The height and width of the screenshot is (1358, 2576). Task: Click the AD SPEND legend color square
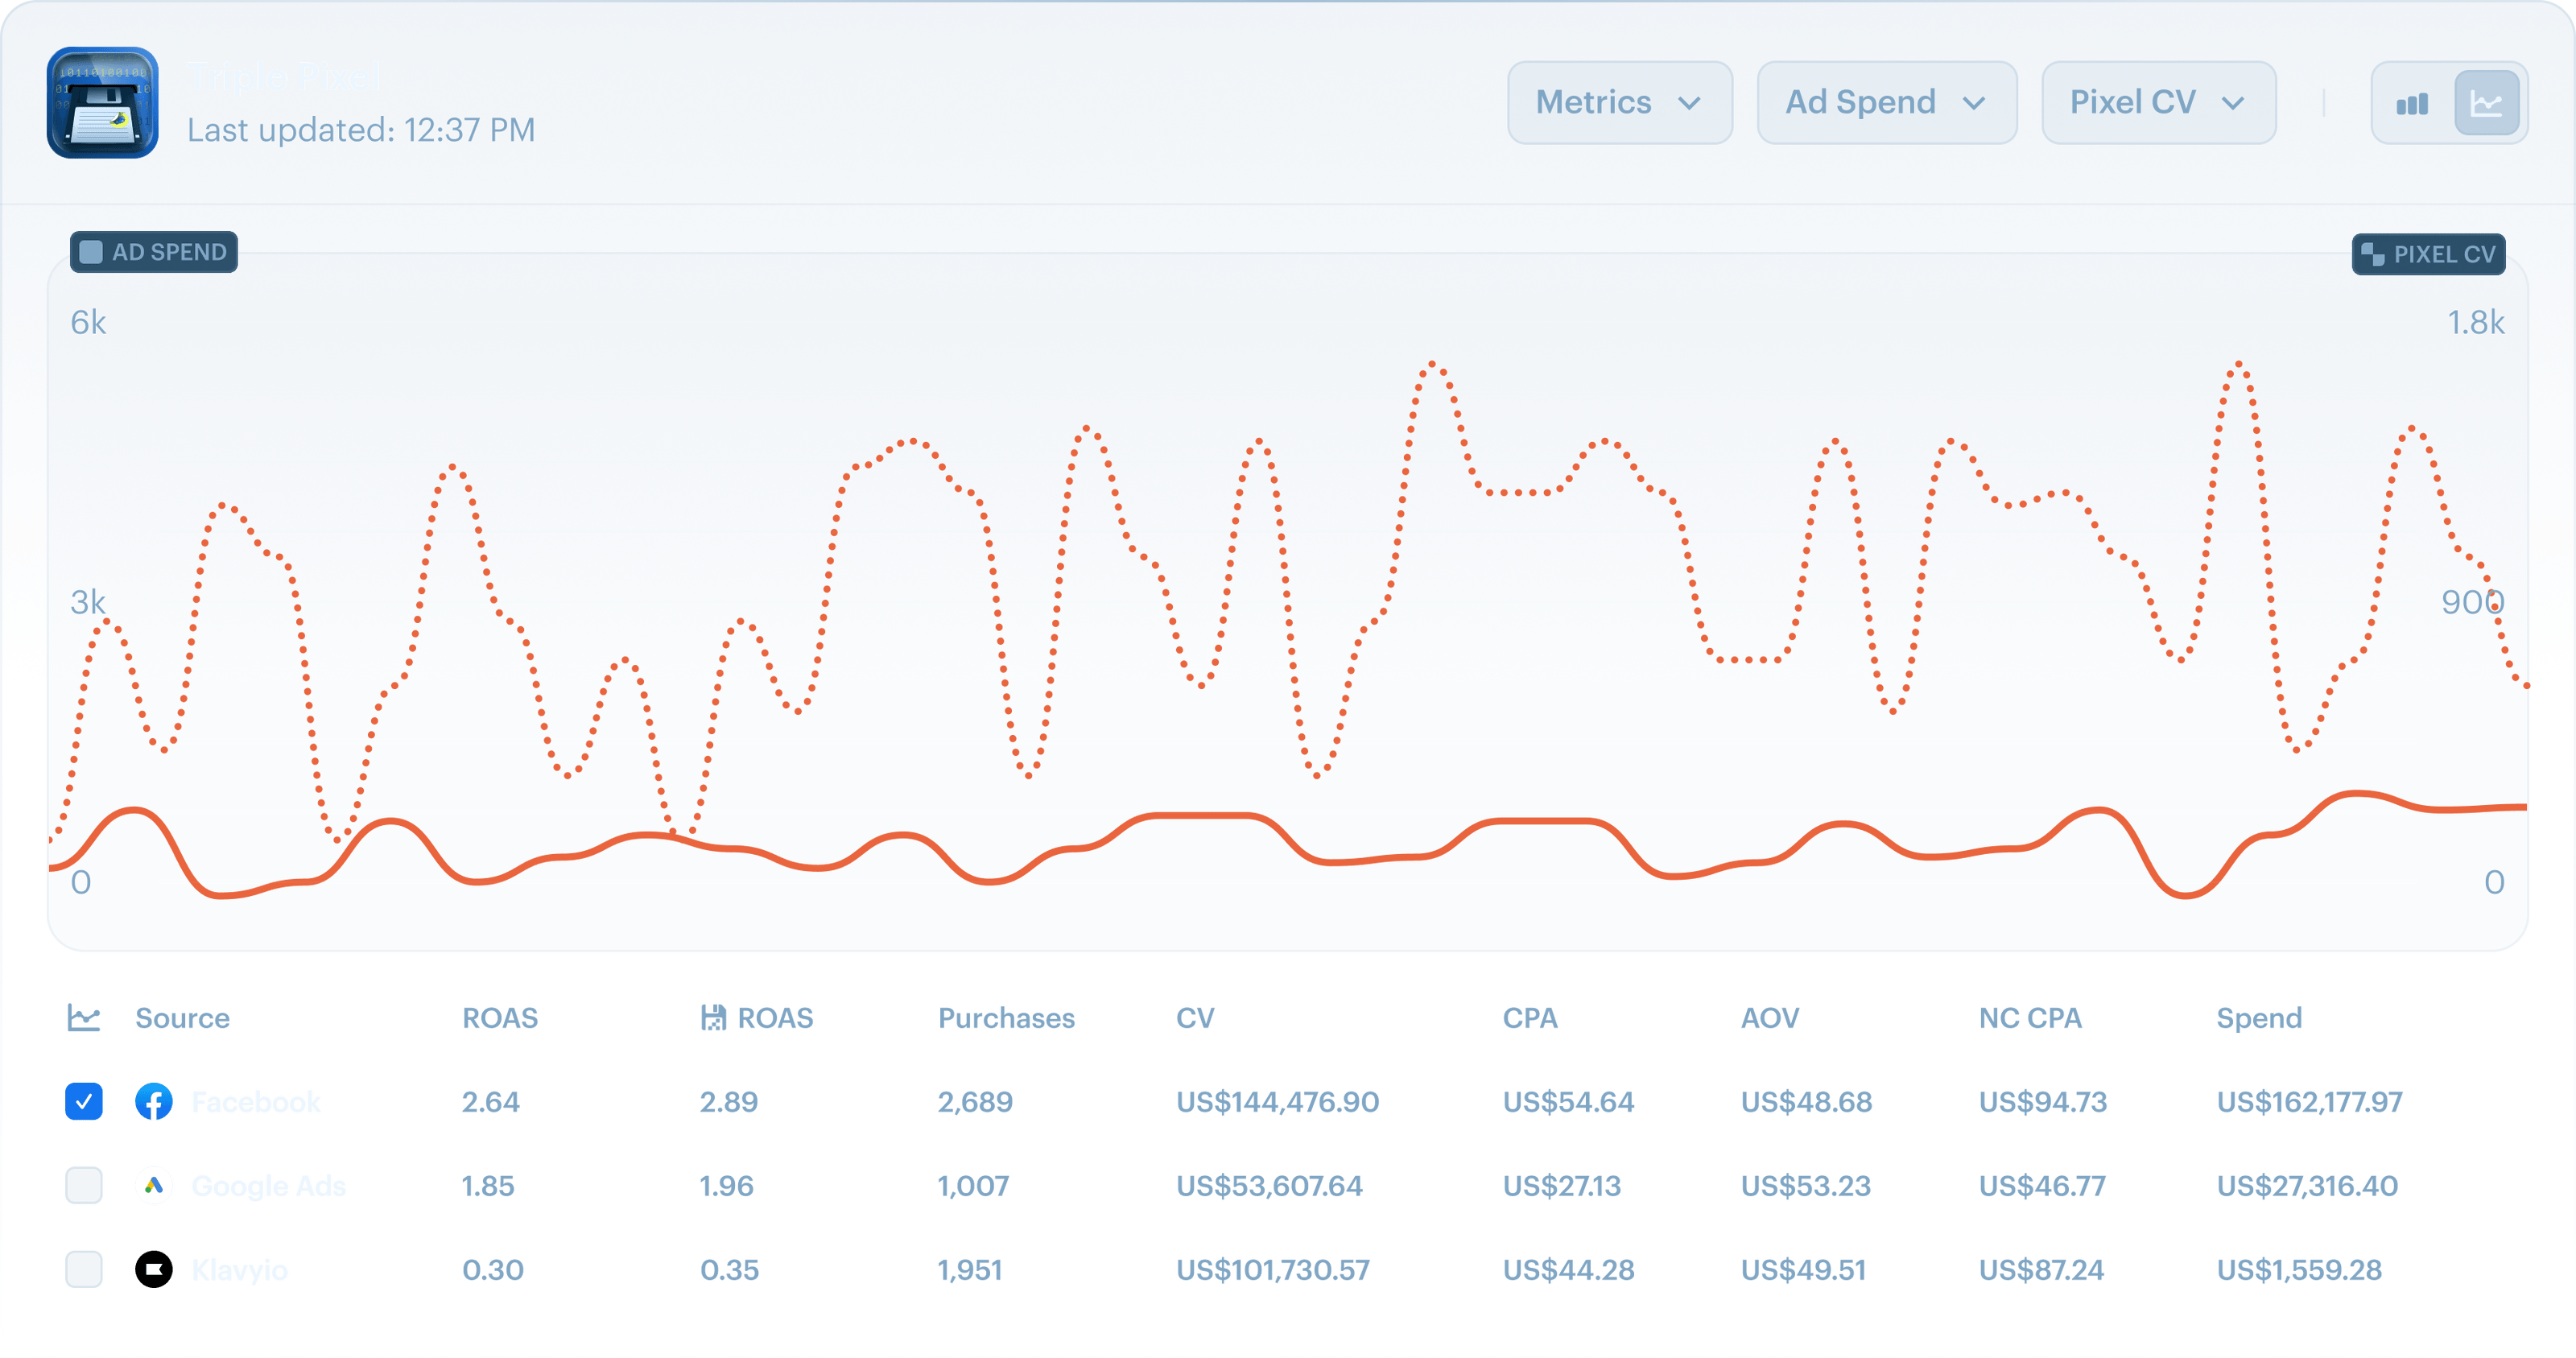pos(91,252)
